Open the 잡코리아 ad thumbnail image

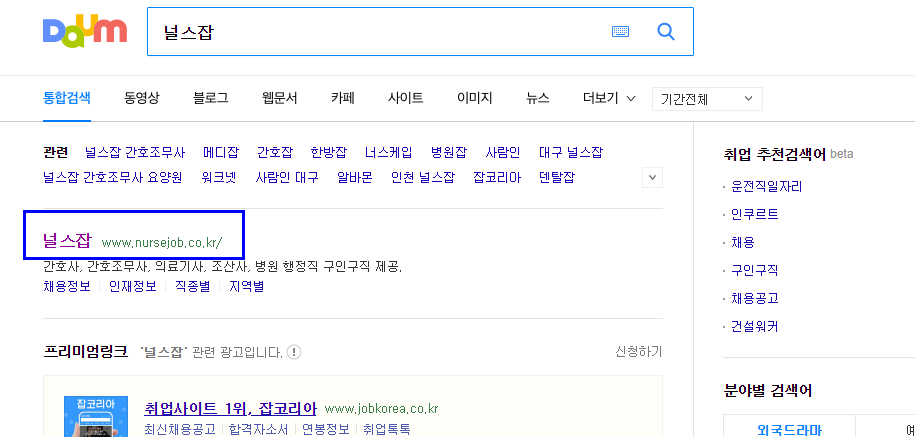coord(96,417)
